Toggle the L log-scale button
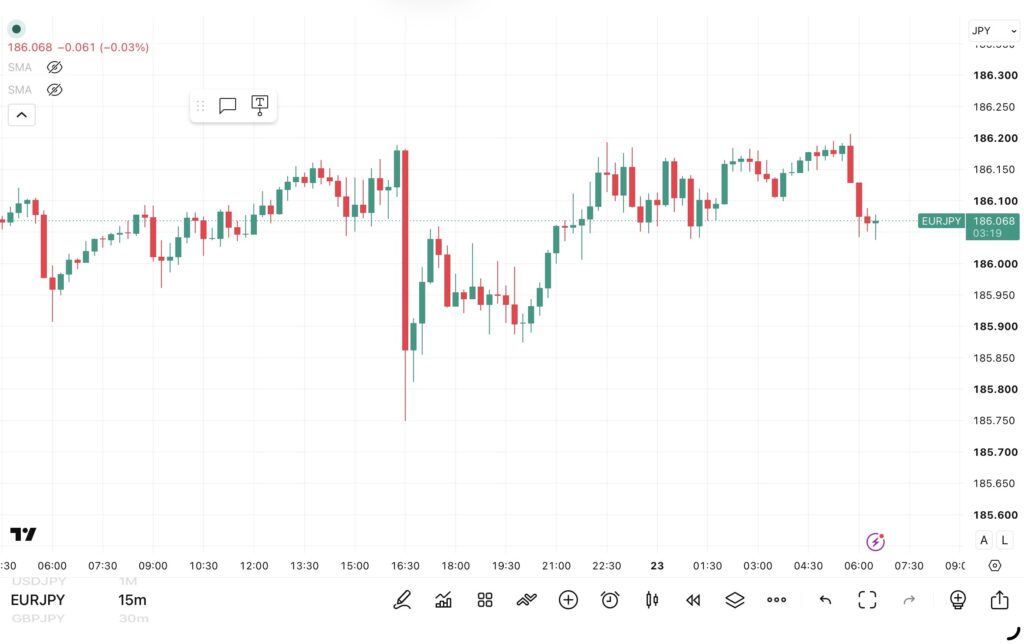Viewport: 1024px width, 644px height. [1004, 540]
